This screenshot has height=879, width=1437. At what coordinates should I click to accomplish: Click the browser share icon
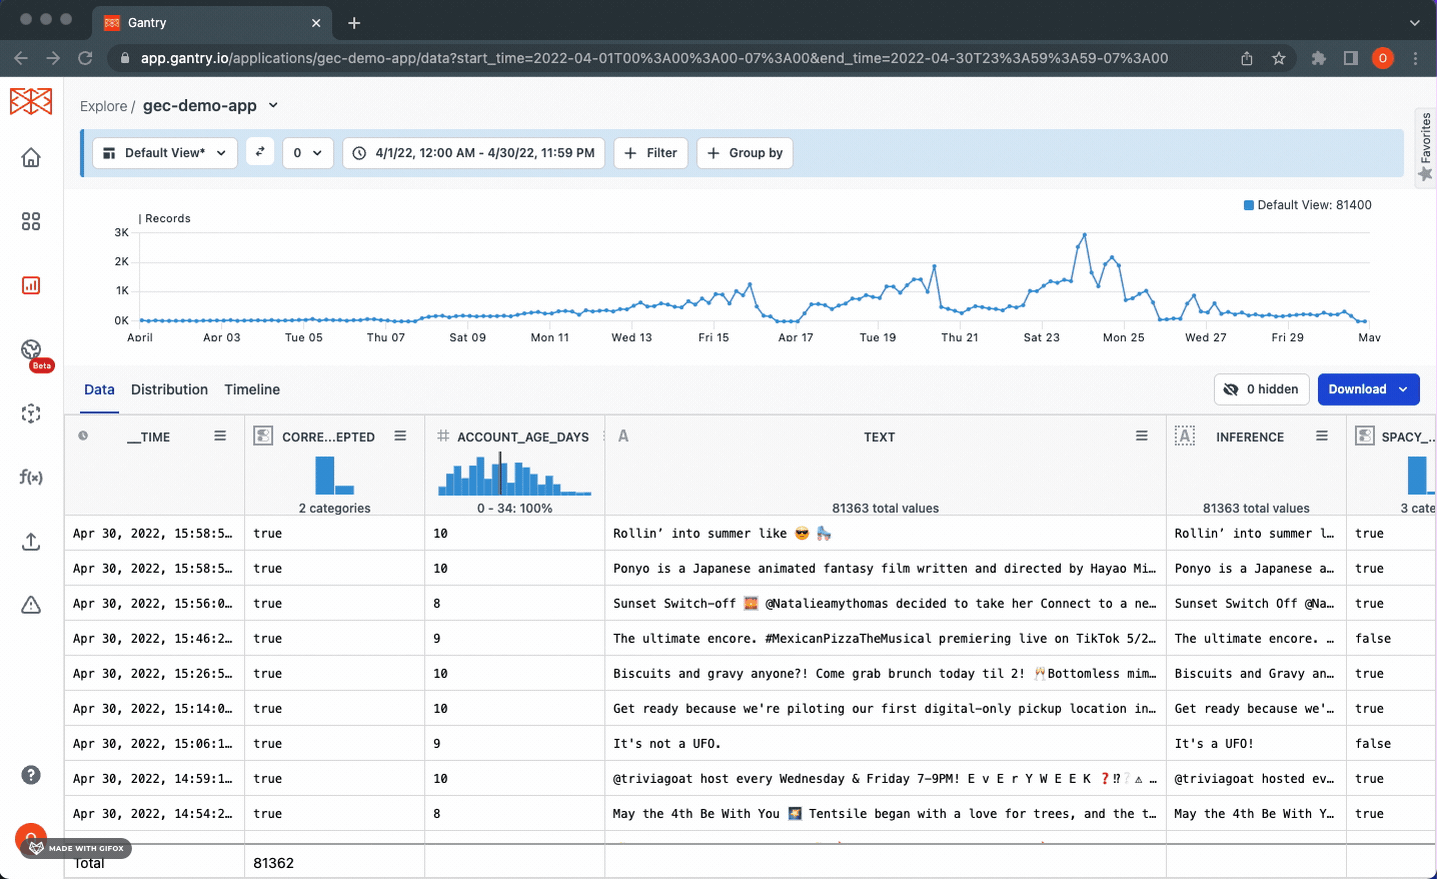click(x=1246, y=58)
